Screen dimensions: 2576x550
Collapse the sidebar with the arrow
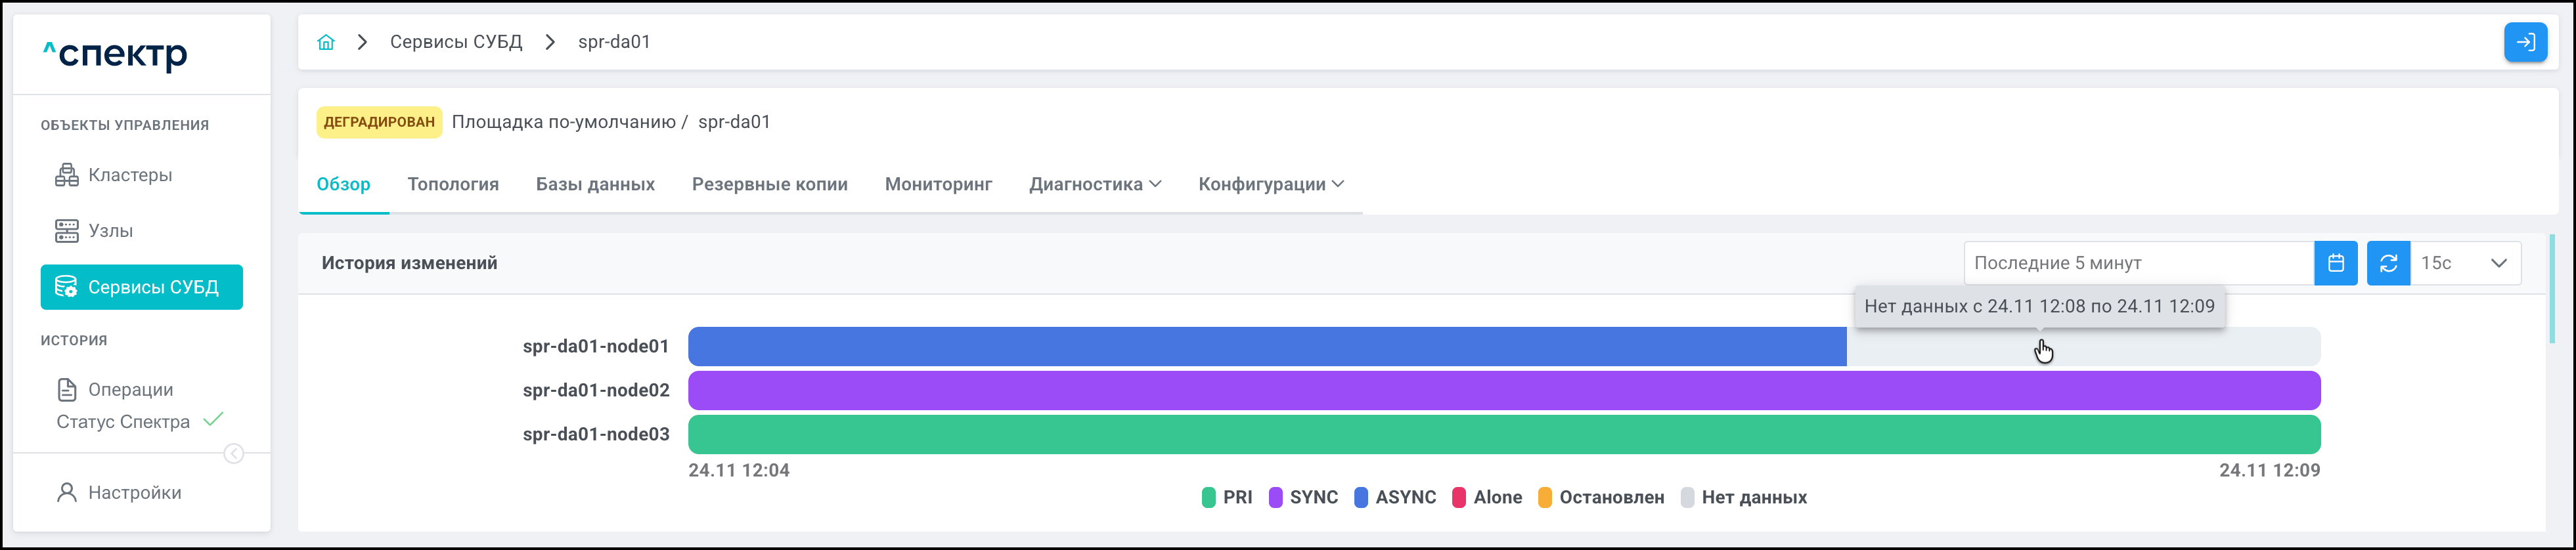click(x=234, y=454)
